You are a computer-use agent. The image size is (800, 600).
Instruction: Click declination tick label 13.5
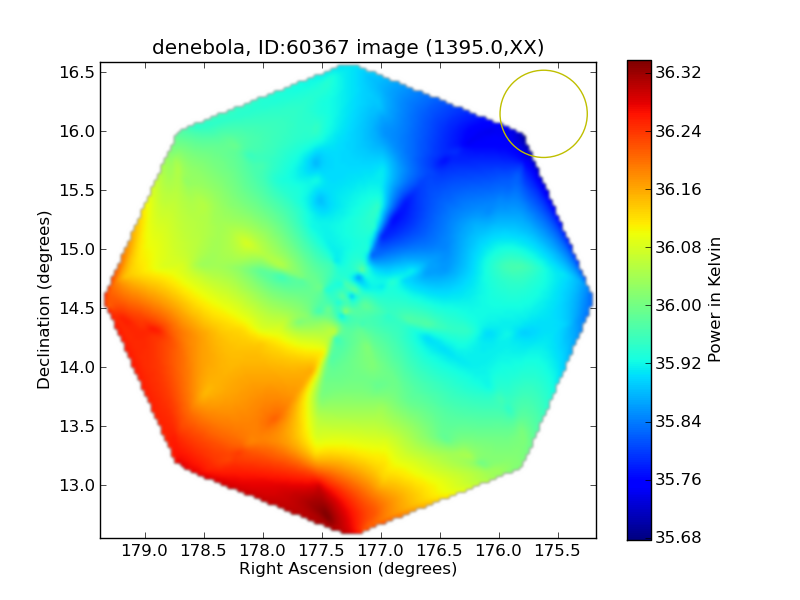(77, 427)
